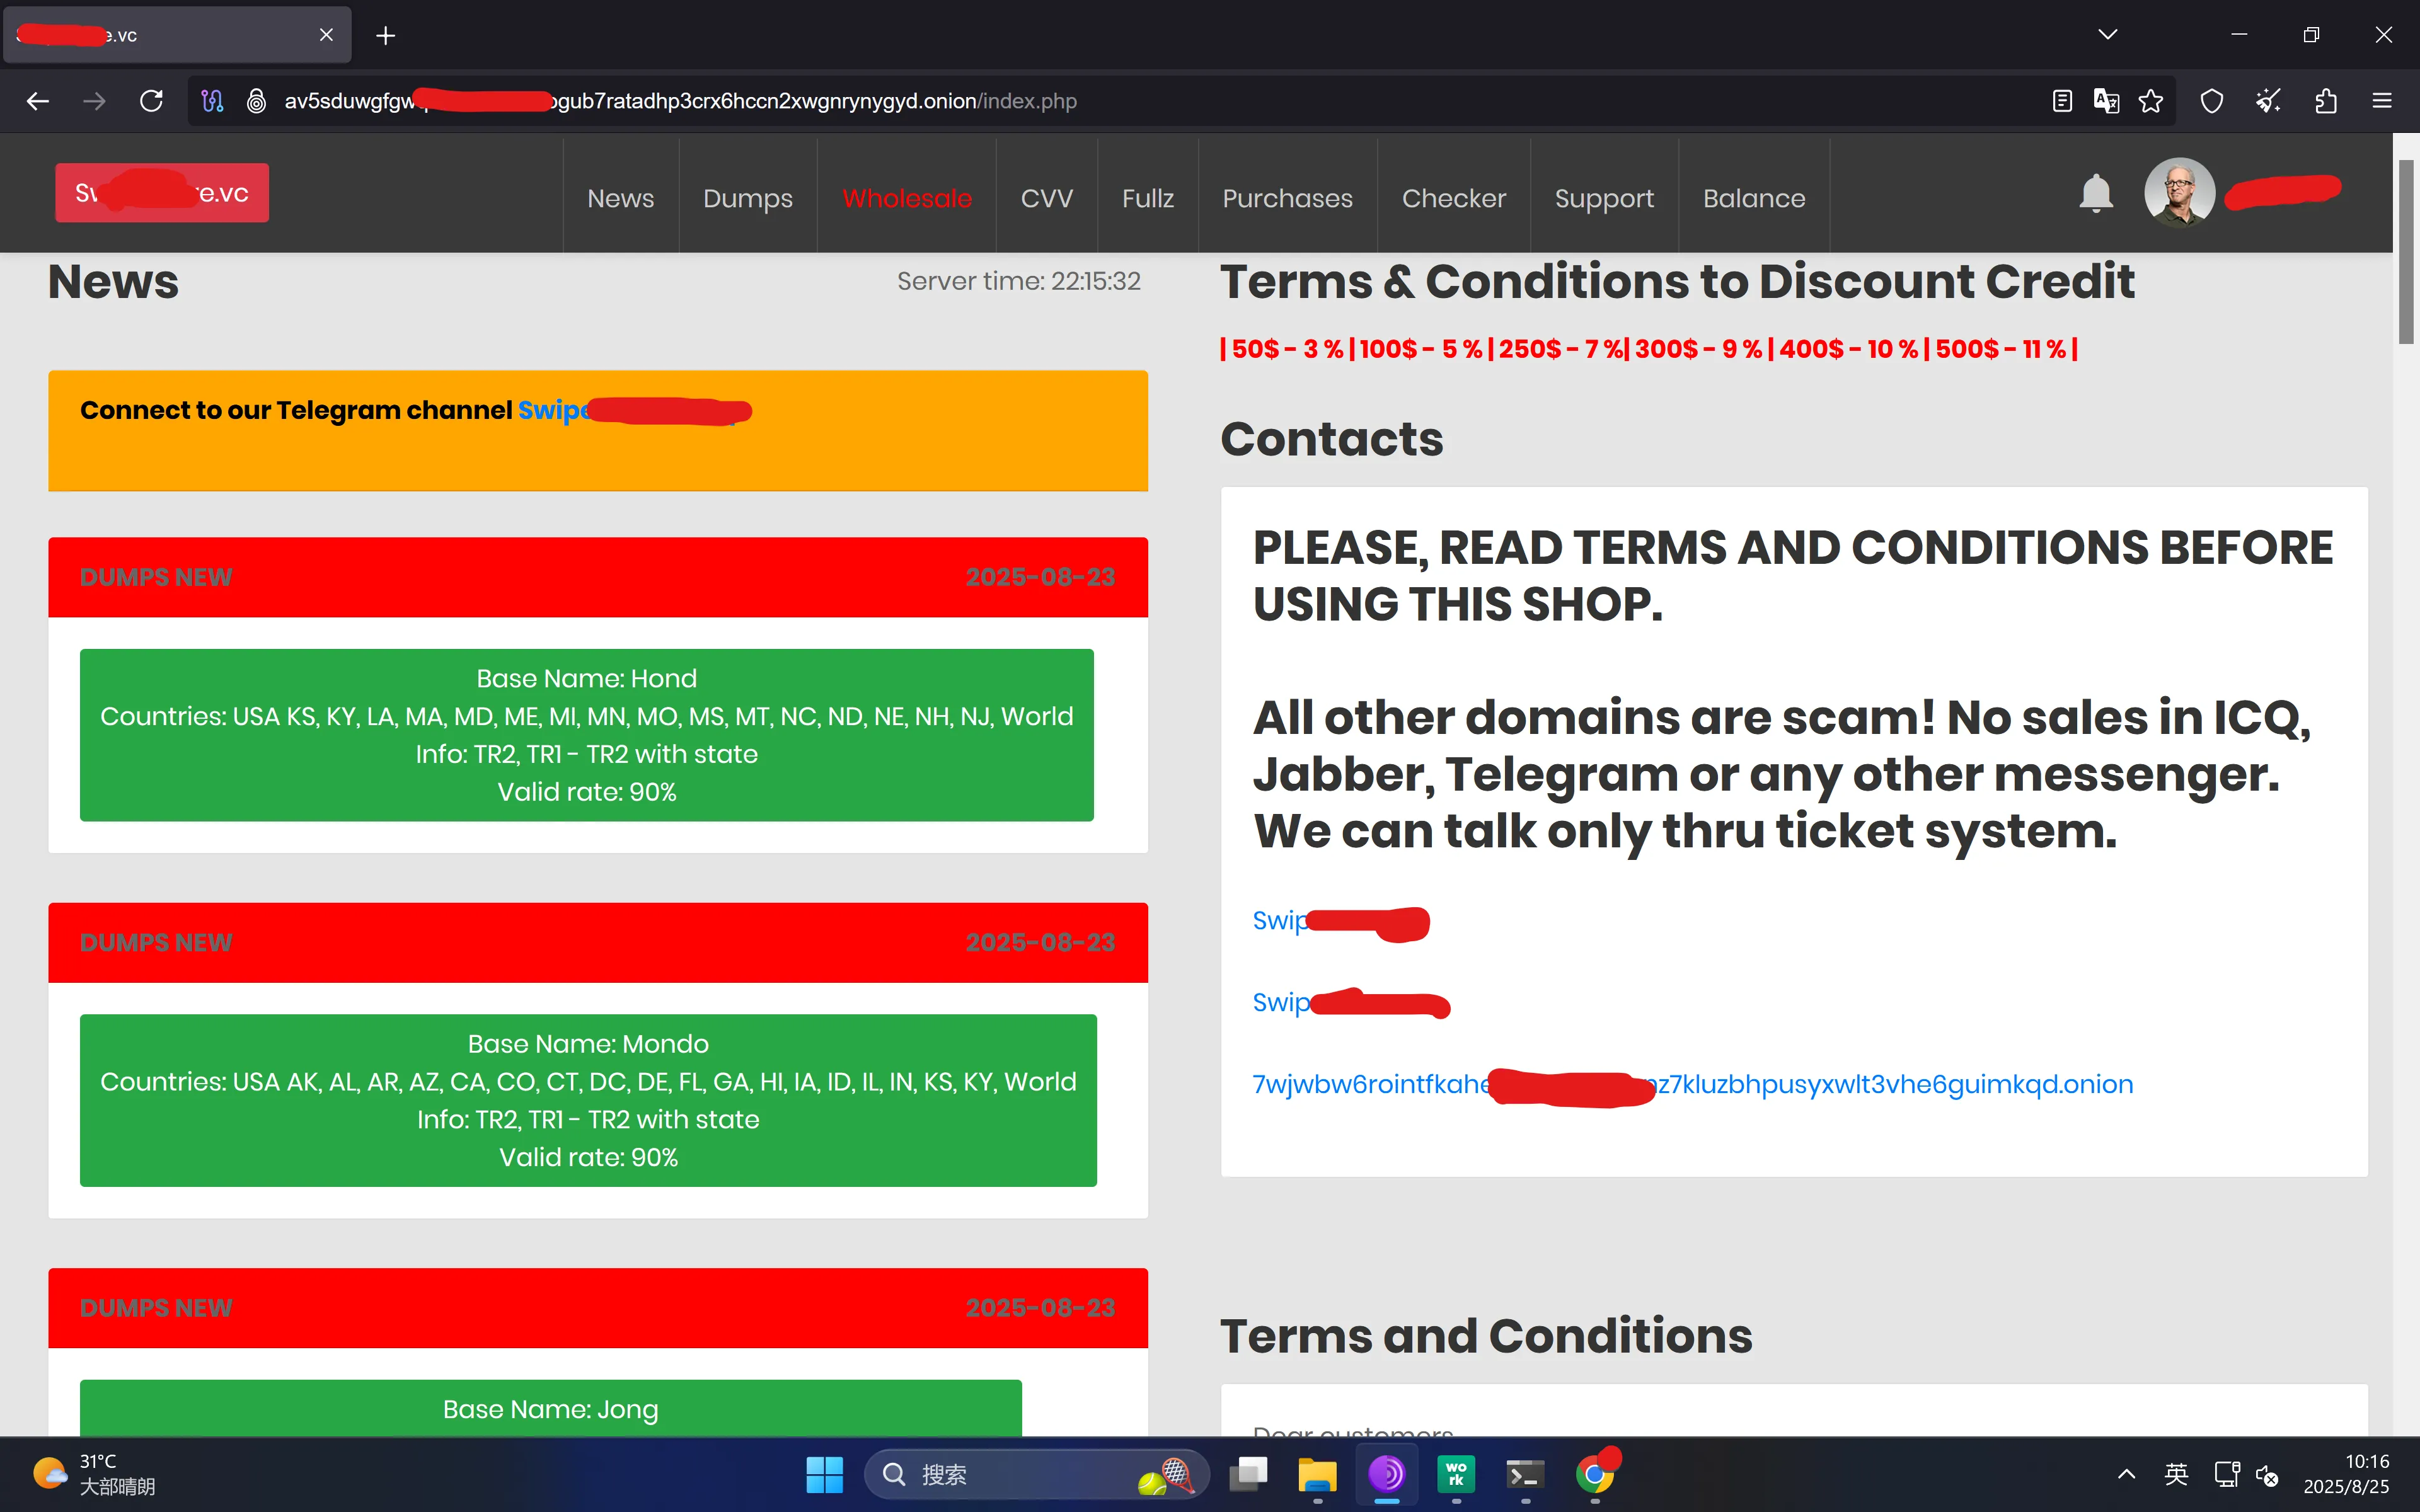Click the onion site identity icon
This screenshot has height=1512, width=2420.
[x=256, y=101]
